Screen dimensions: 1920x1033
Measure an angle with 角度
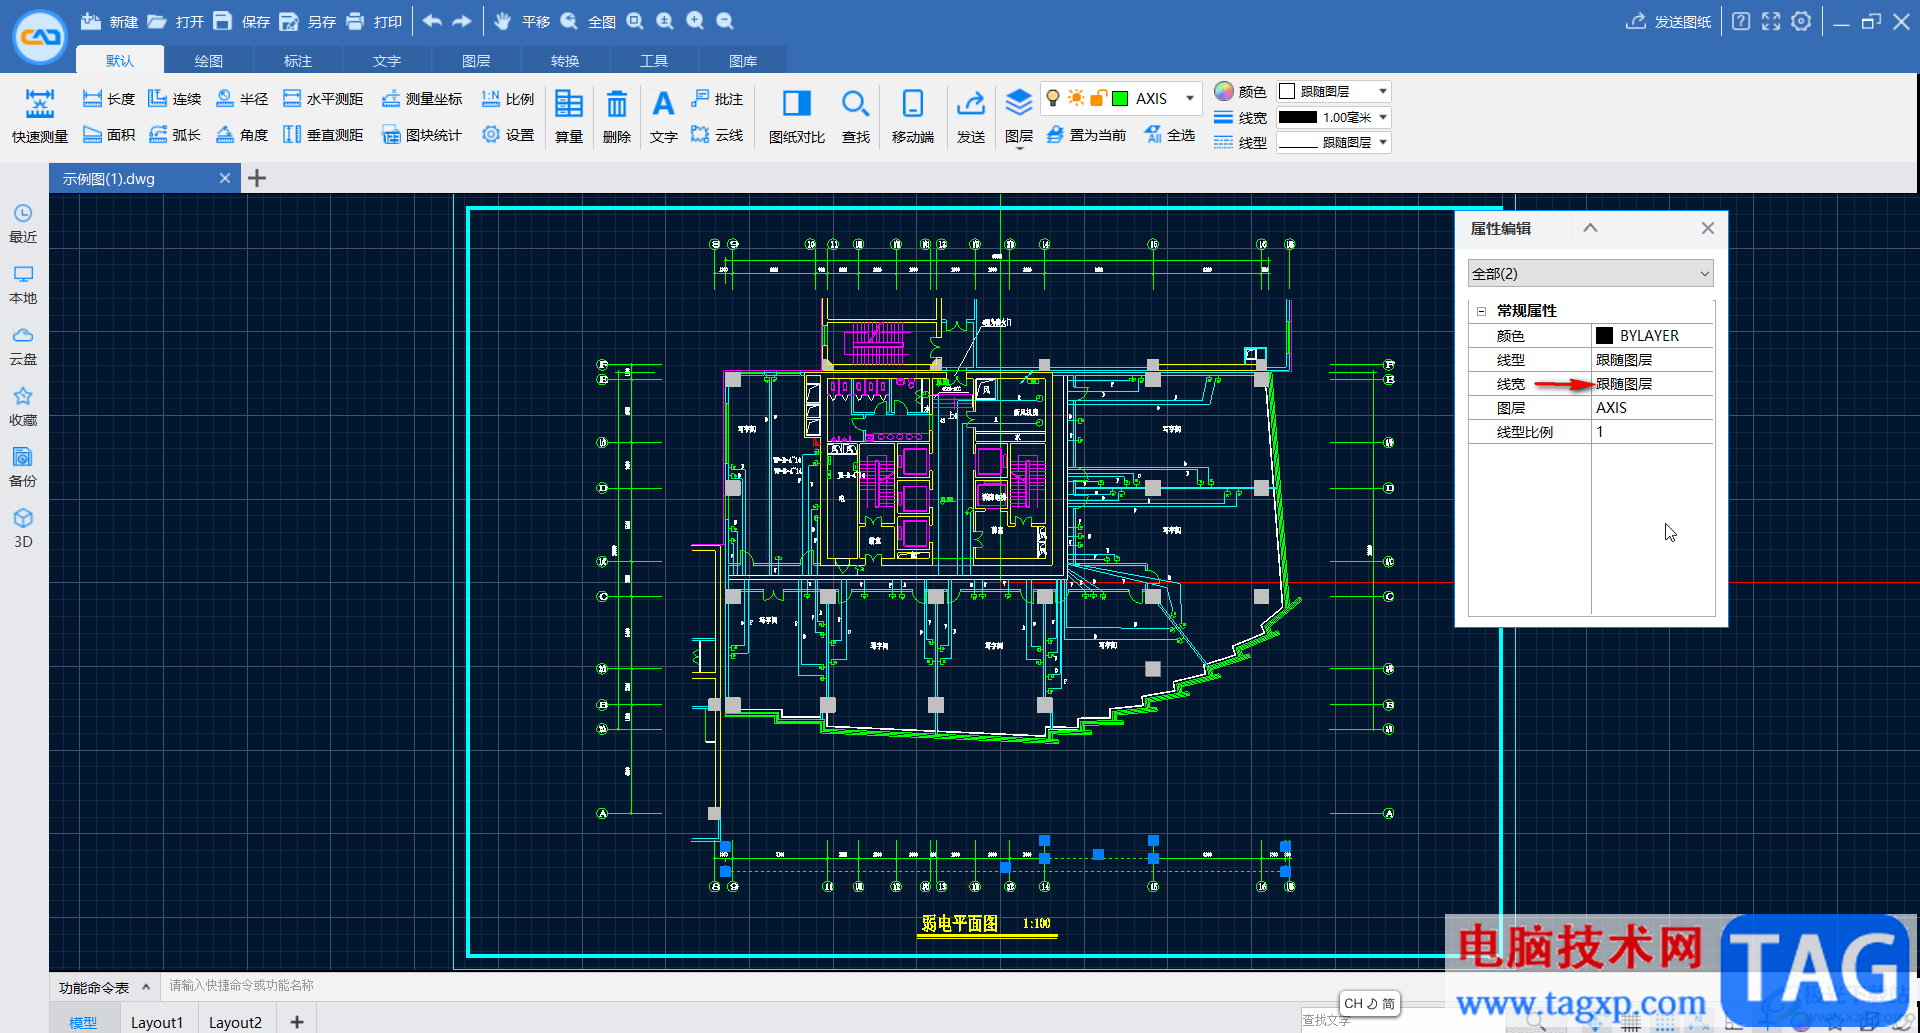(242, 134)
